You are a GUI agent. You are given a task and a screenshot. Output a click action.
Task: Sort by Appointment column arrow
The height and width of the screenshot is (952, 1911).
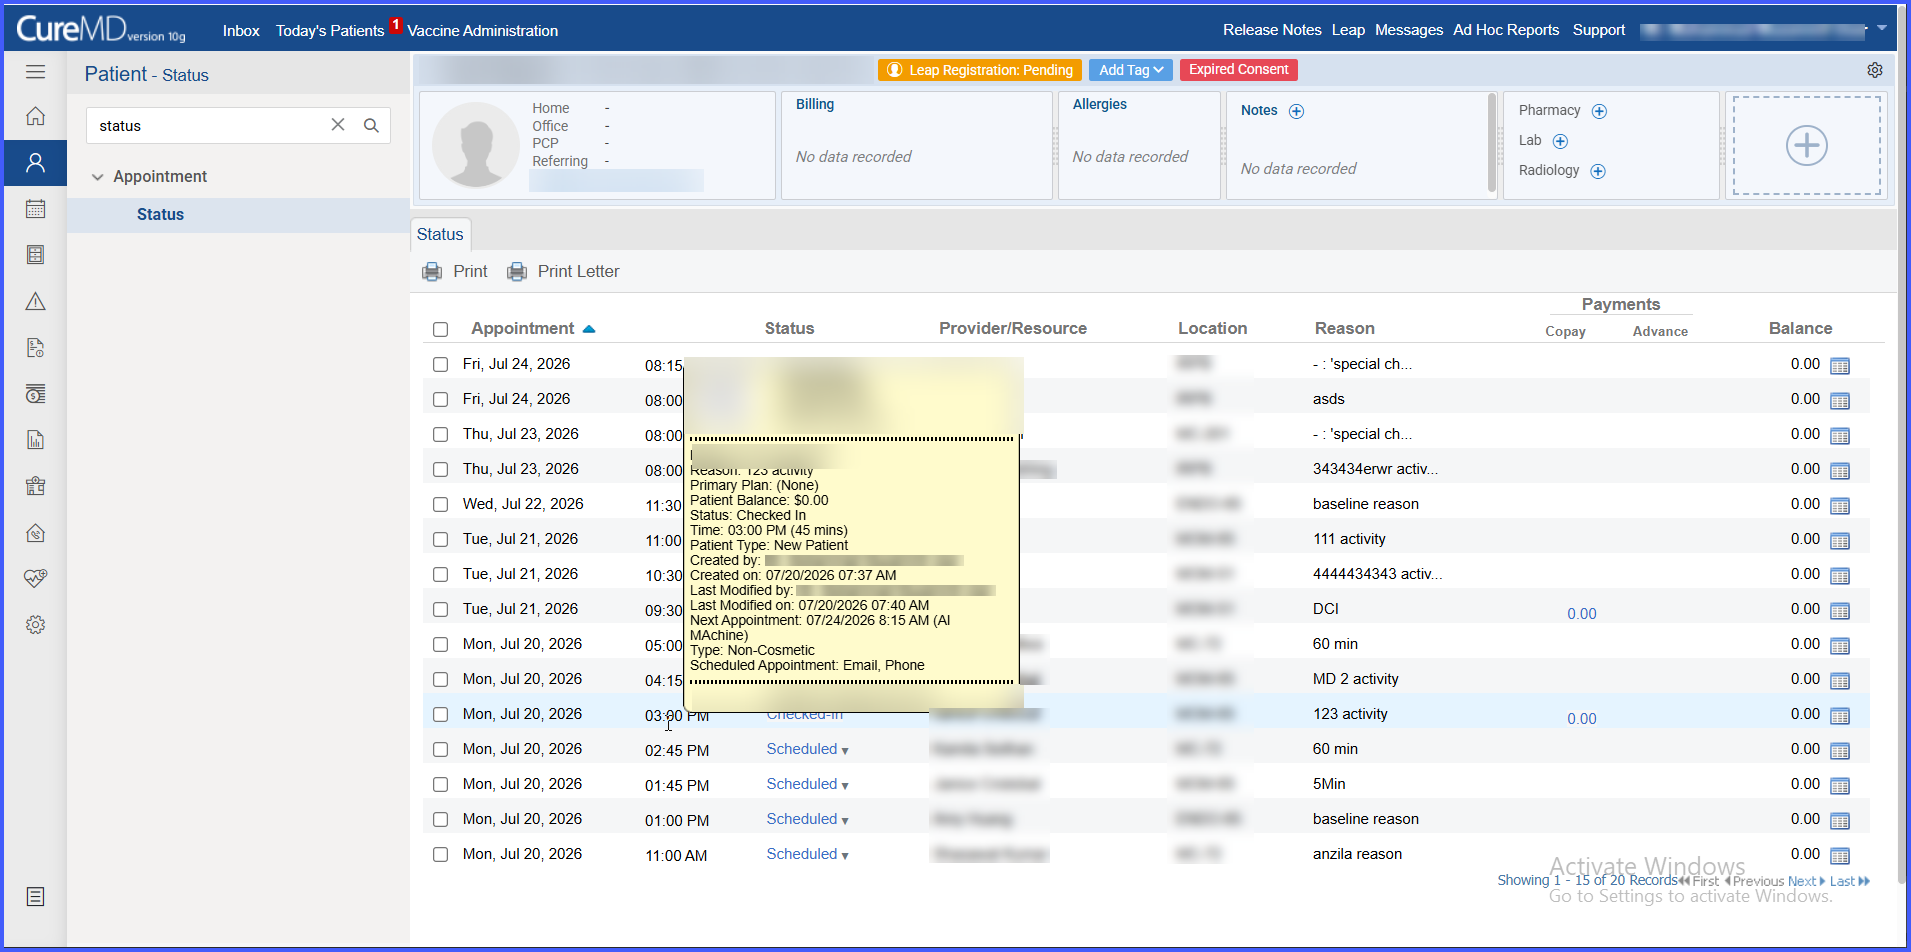(589, 329)
